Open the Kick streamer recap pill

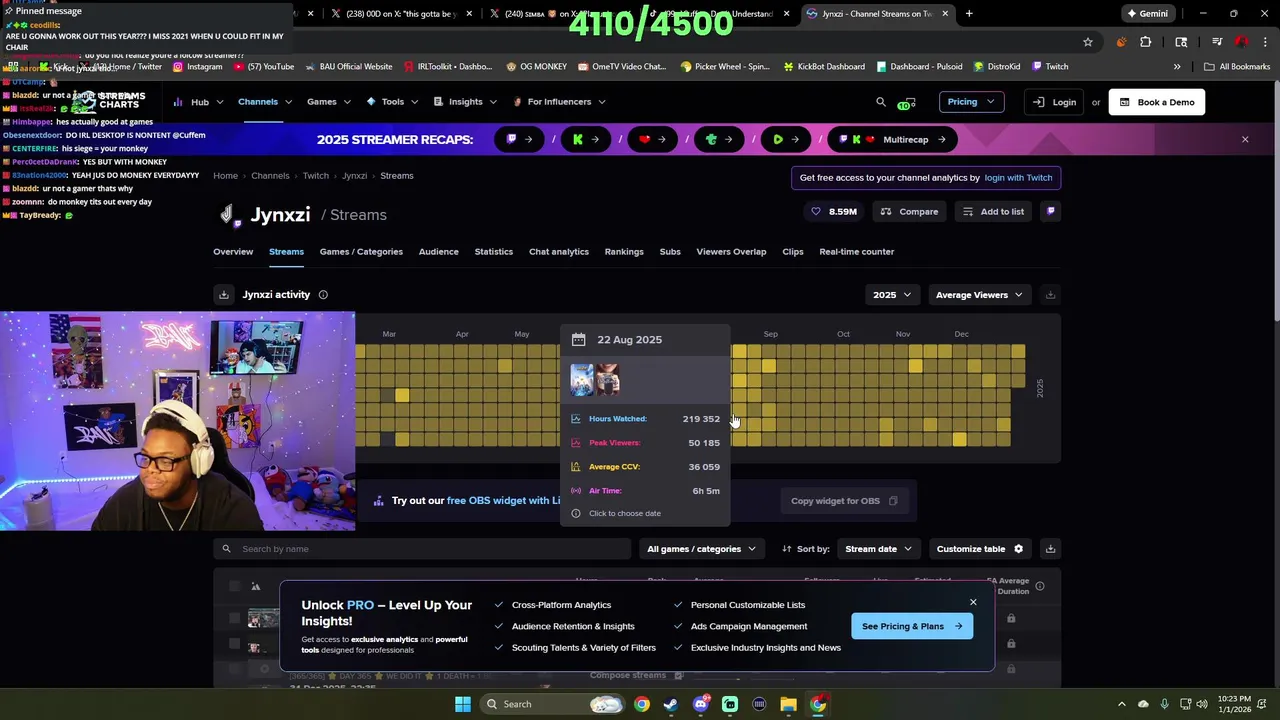(x=586, y=139)
